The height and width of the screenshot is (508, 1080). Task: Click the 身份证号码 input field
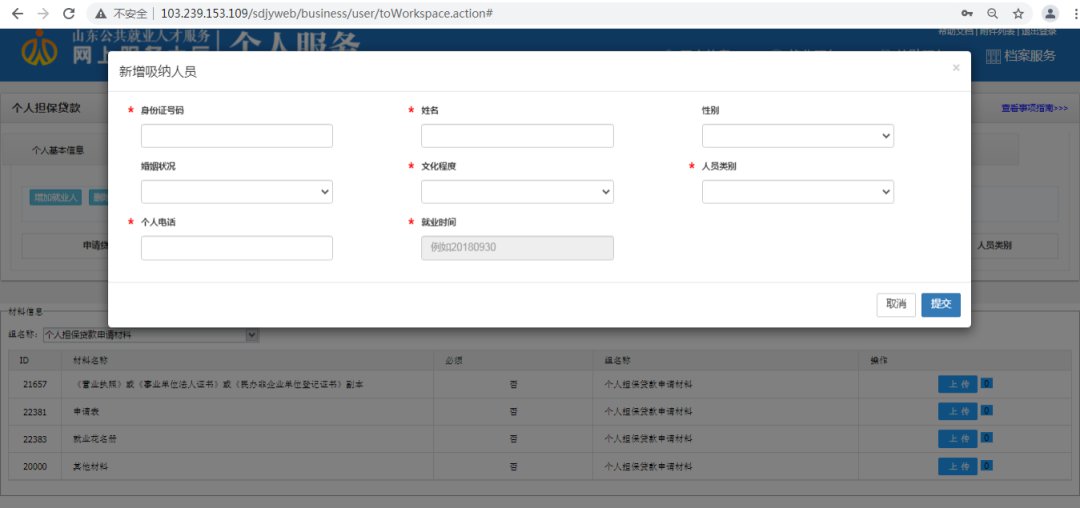coord(236,136)
